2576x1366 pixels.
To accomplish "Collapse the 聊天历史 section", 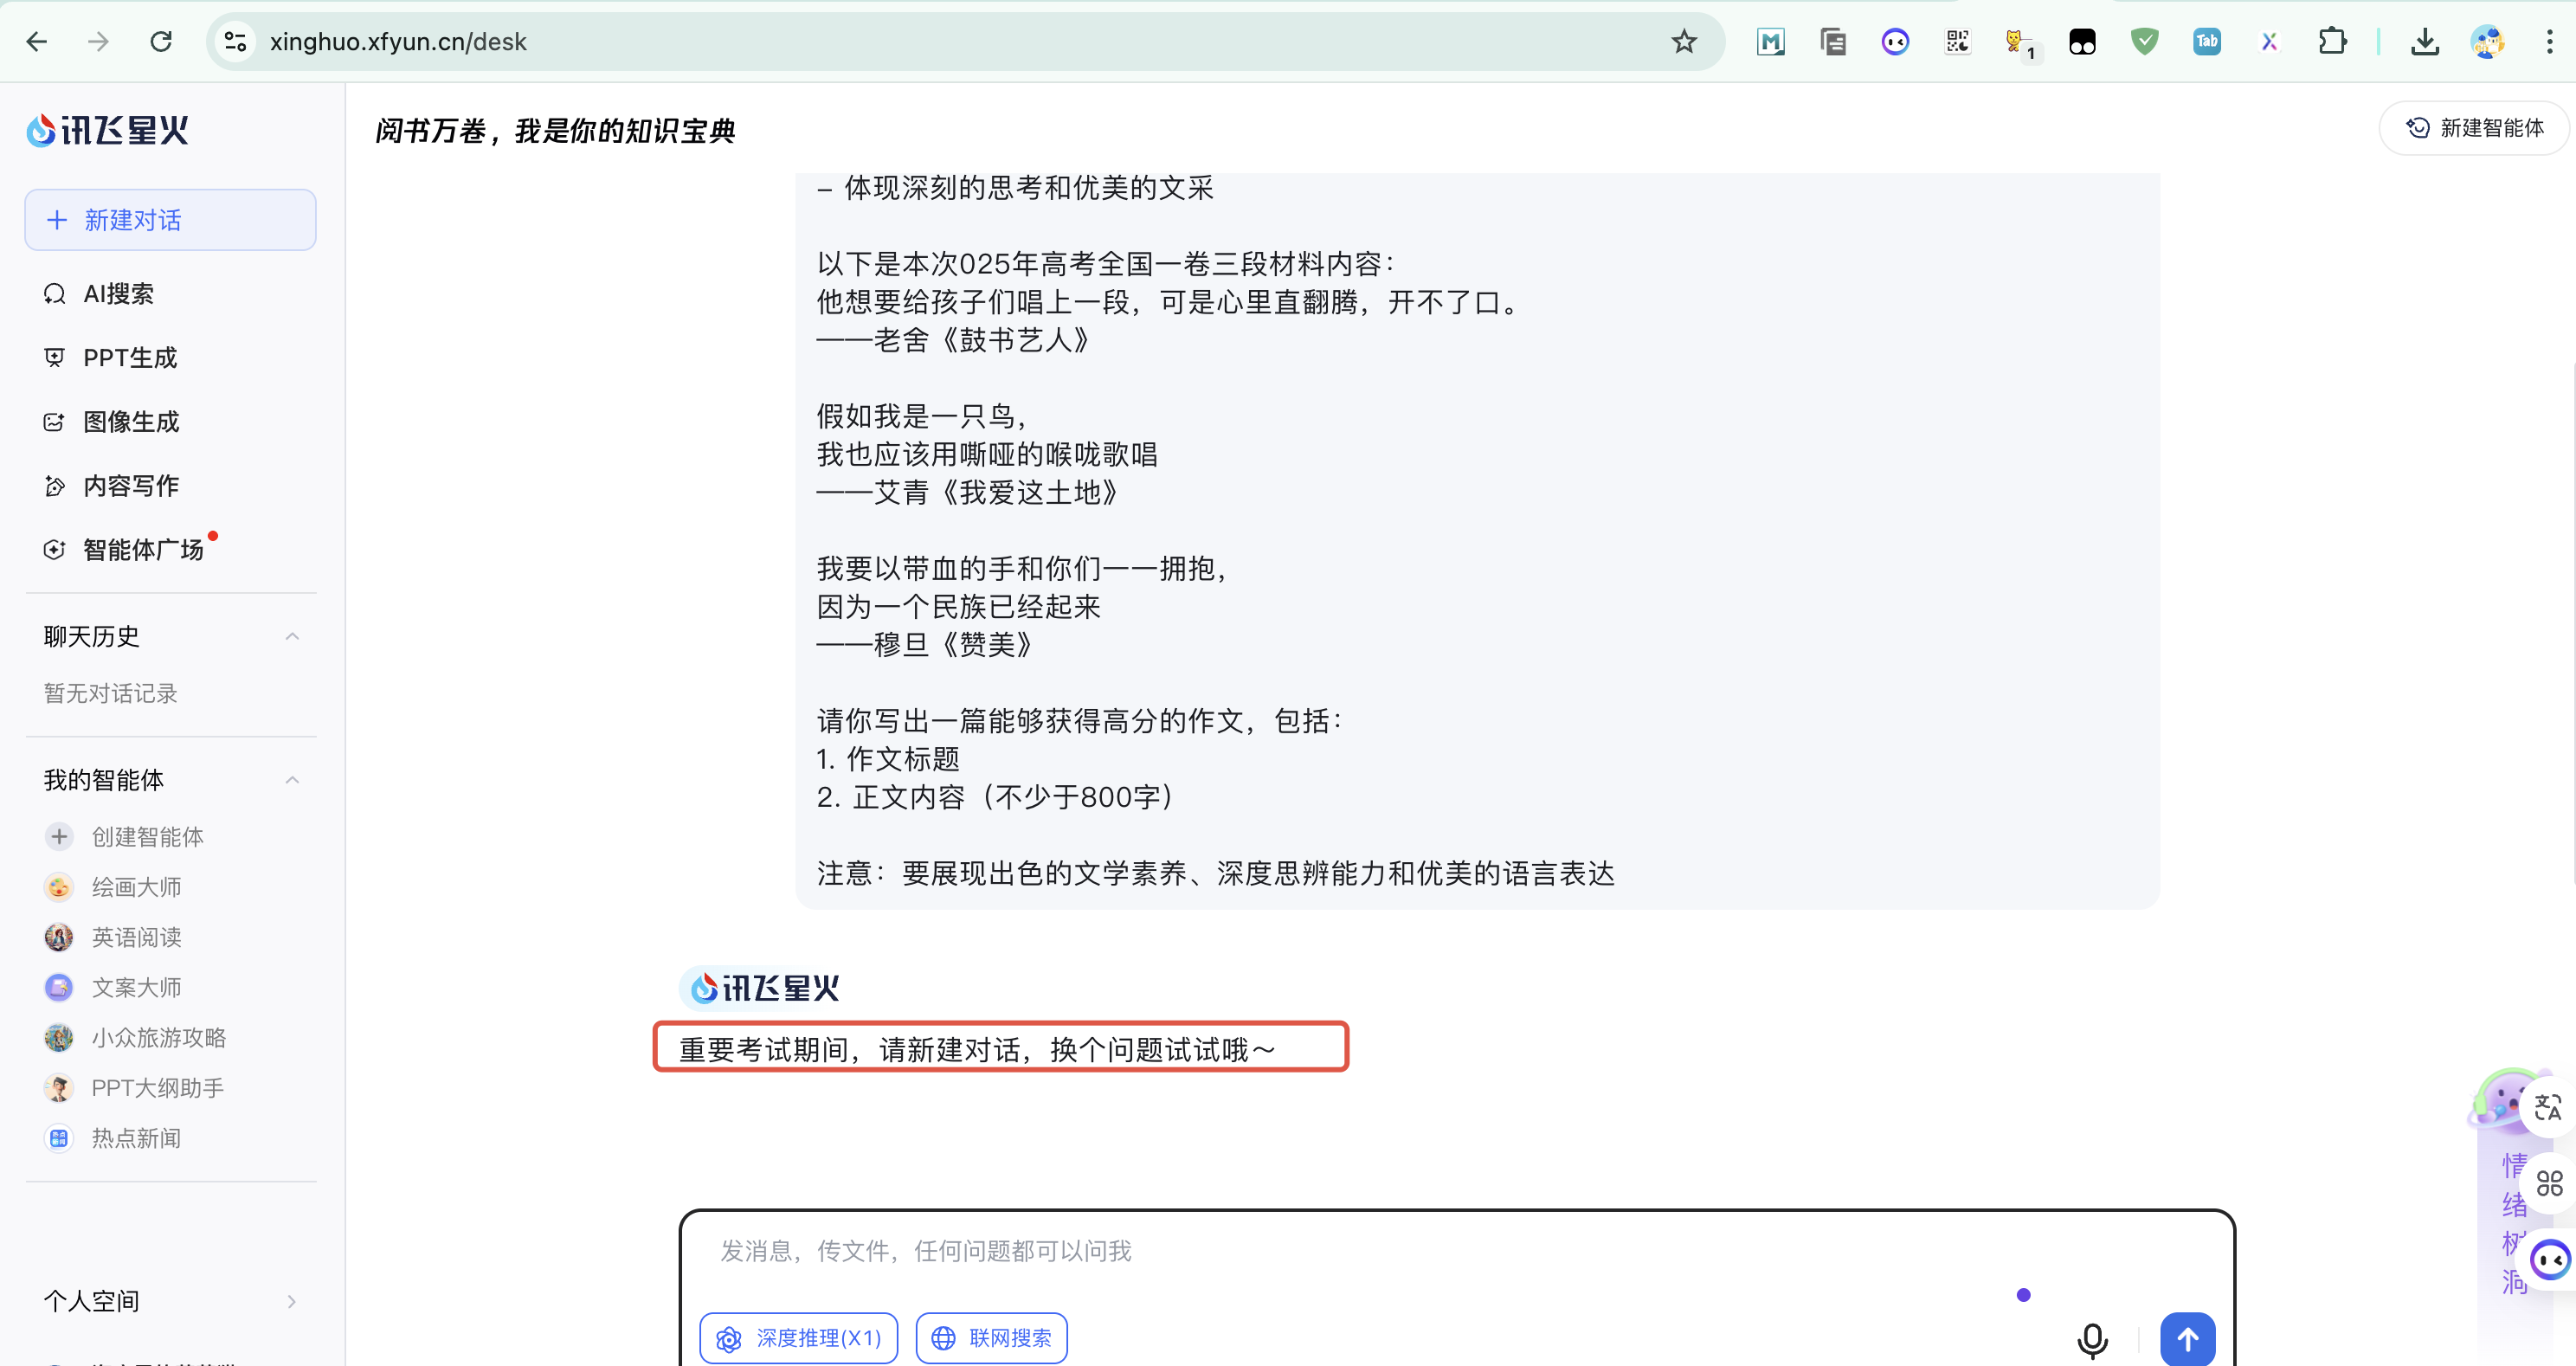I will point(292,637).
